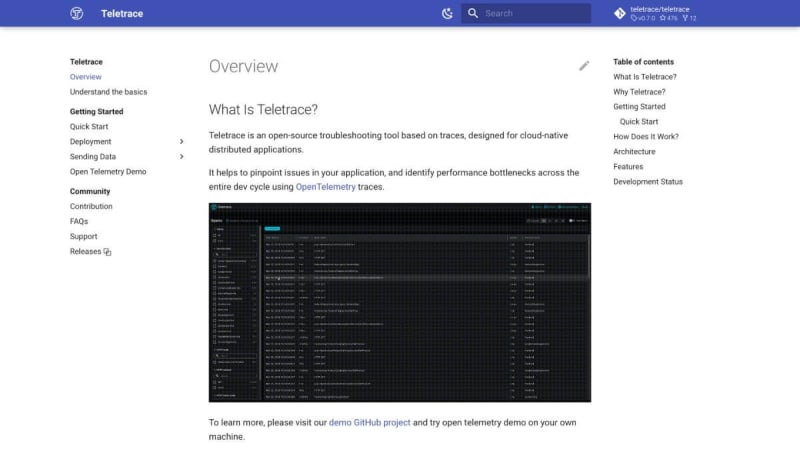The height and width of the screenshot is (453, 800).
Task: Open the FAQs page
Action: click(x=79, y=221)
